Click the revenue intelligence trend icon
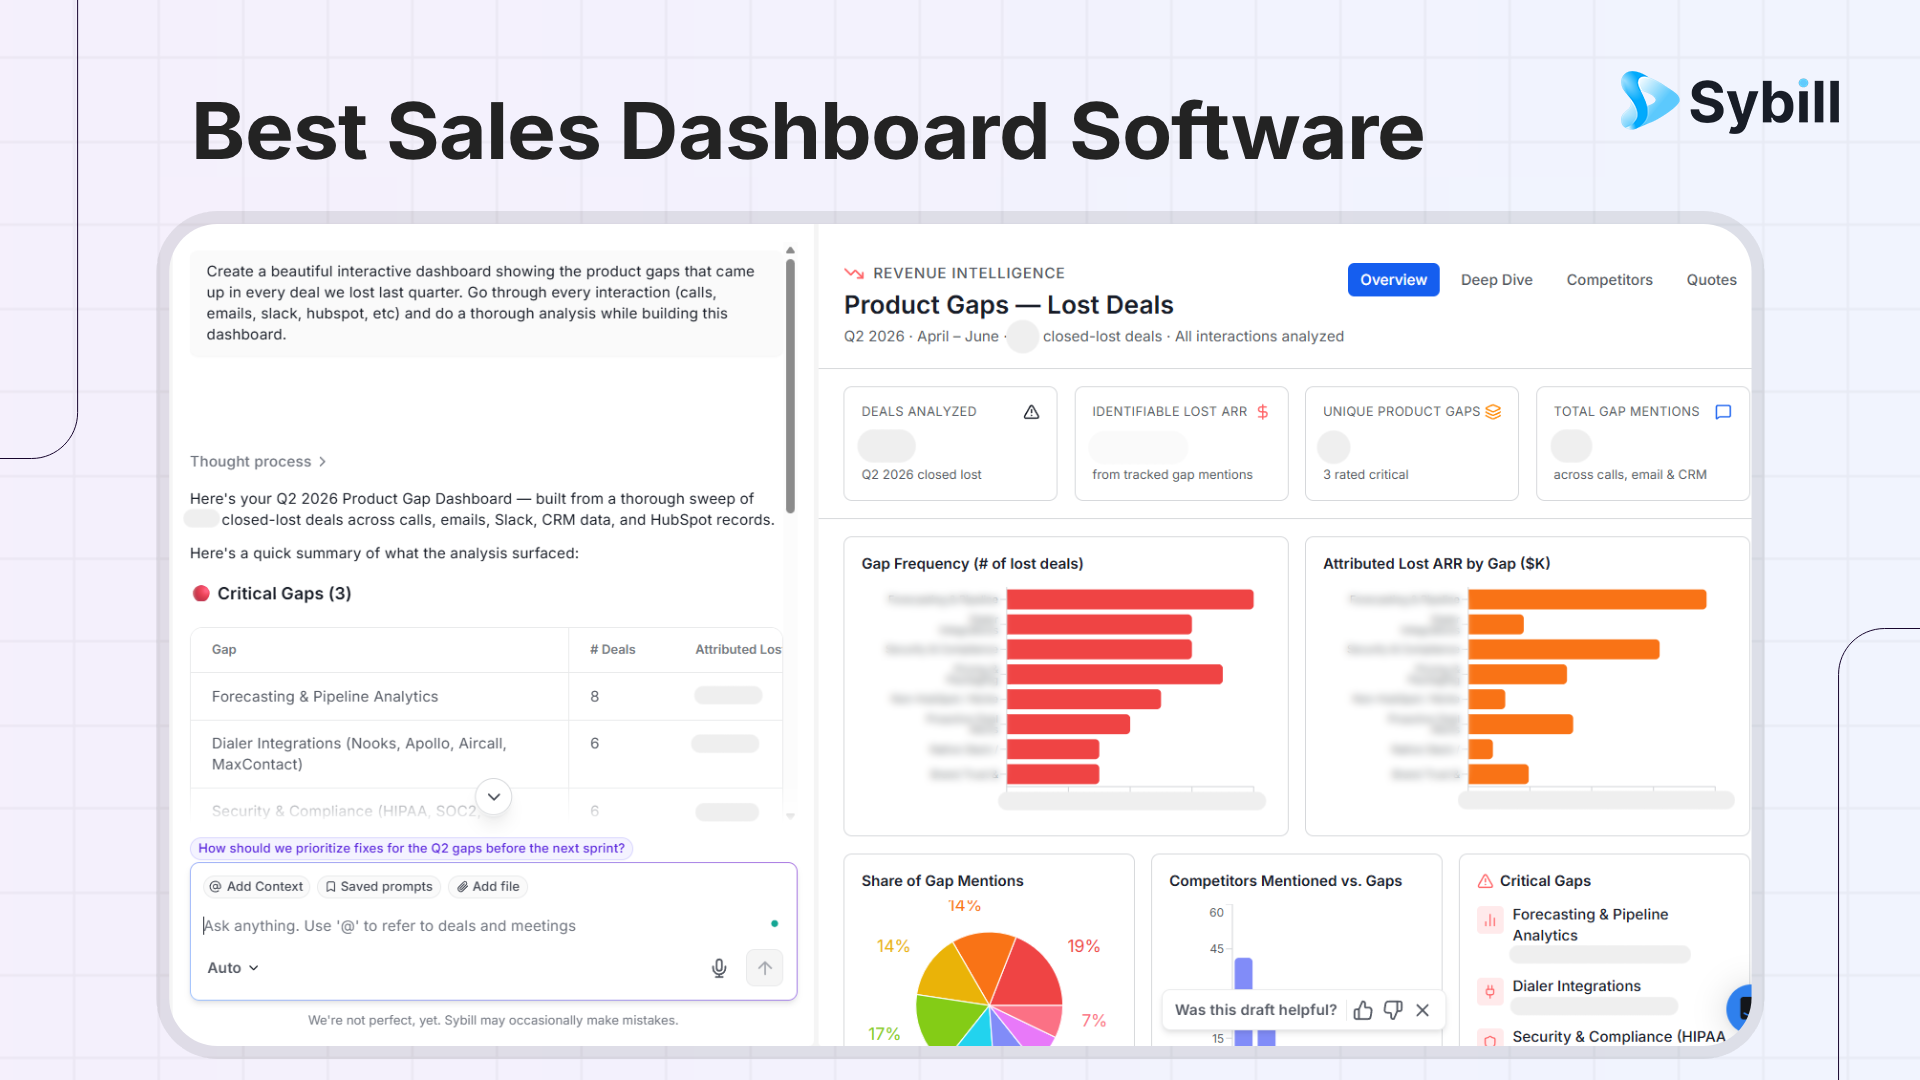 [x=854, y=273]
